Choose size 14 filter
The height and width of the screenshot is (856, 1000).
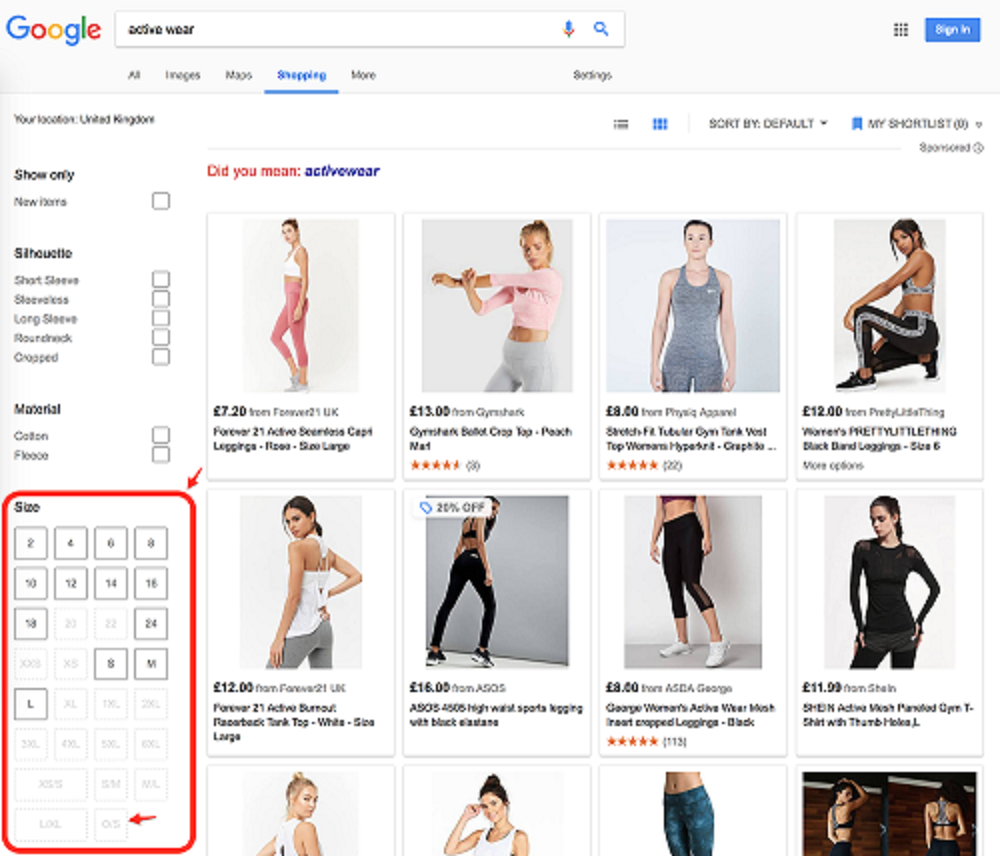pos(111,583)
